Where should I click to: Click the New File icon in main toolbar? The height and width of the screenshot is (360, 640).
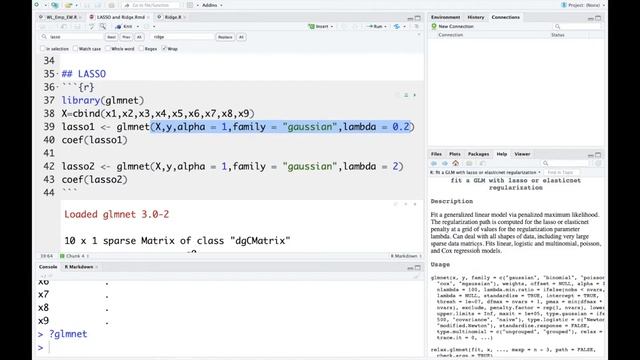[x=37, y=5]
